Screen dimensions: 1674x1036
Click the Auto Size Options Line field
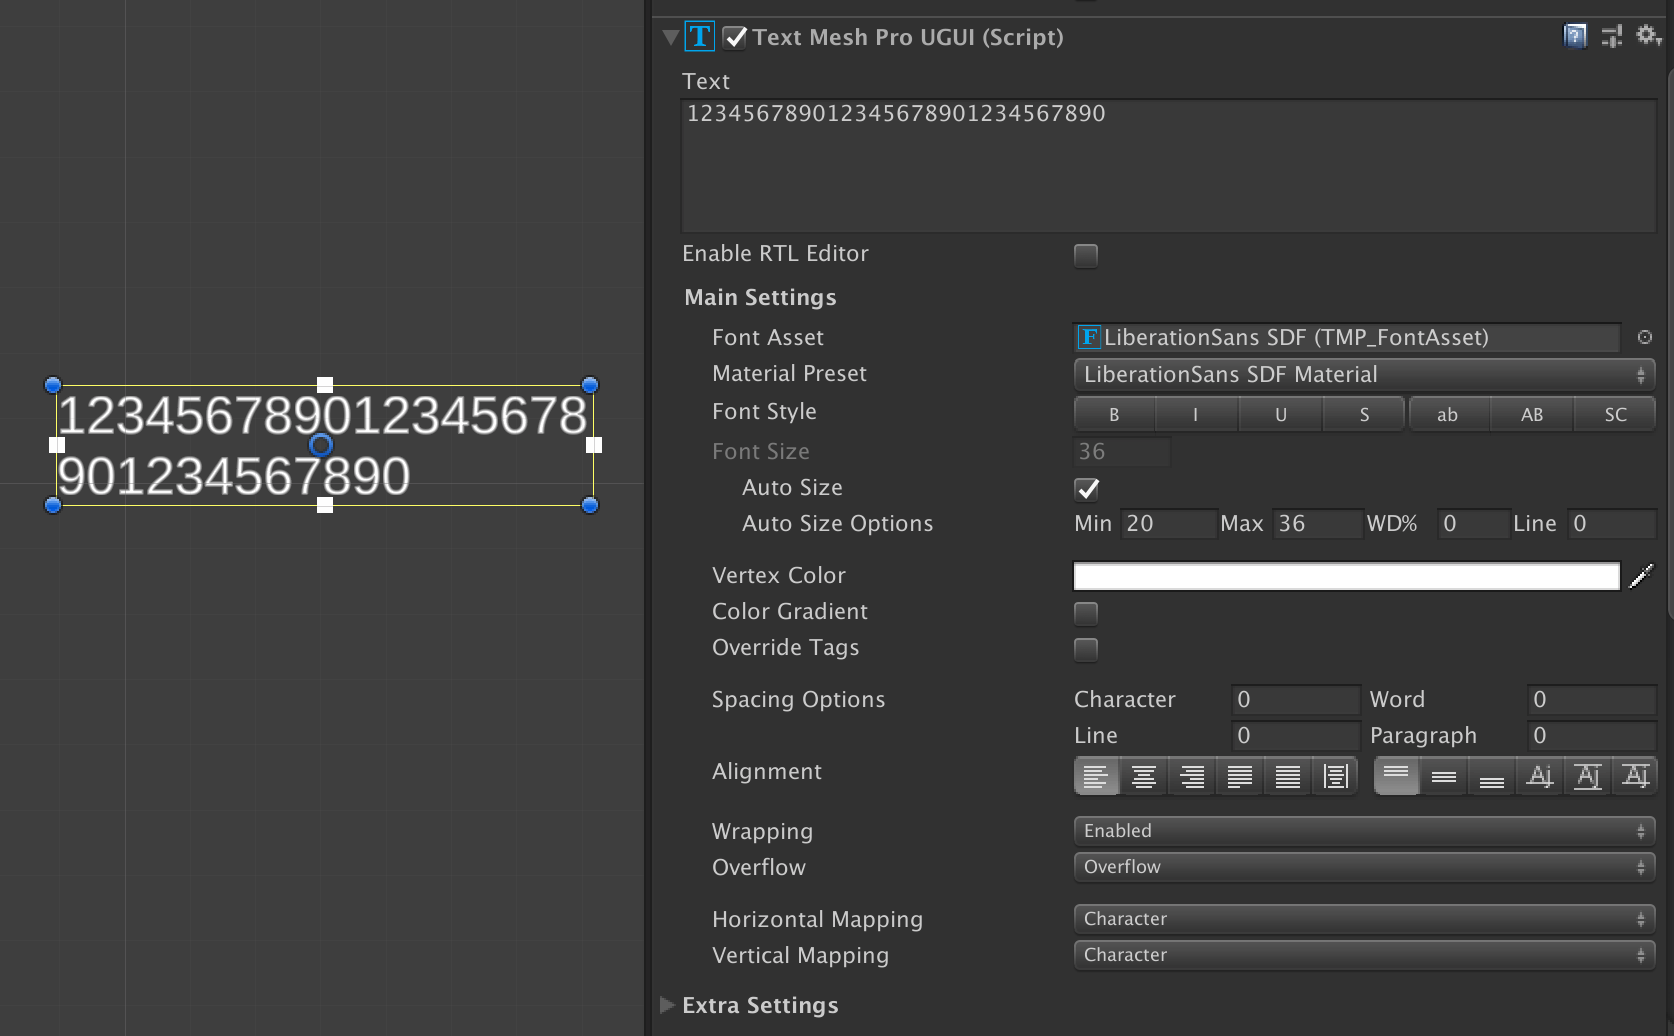(x=1612, y=524)
